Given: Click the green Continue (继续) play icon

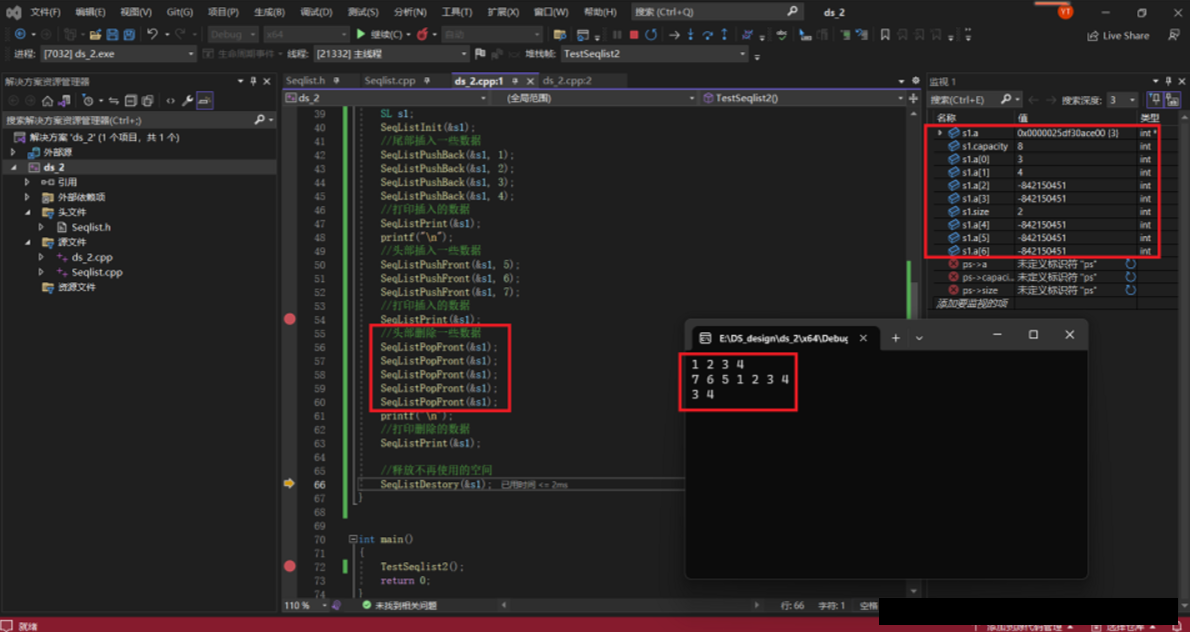Looking at the screenshot, I should [x=361, y=34].
